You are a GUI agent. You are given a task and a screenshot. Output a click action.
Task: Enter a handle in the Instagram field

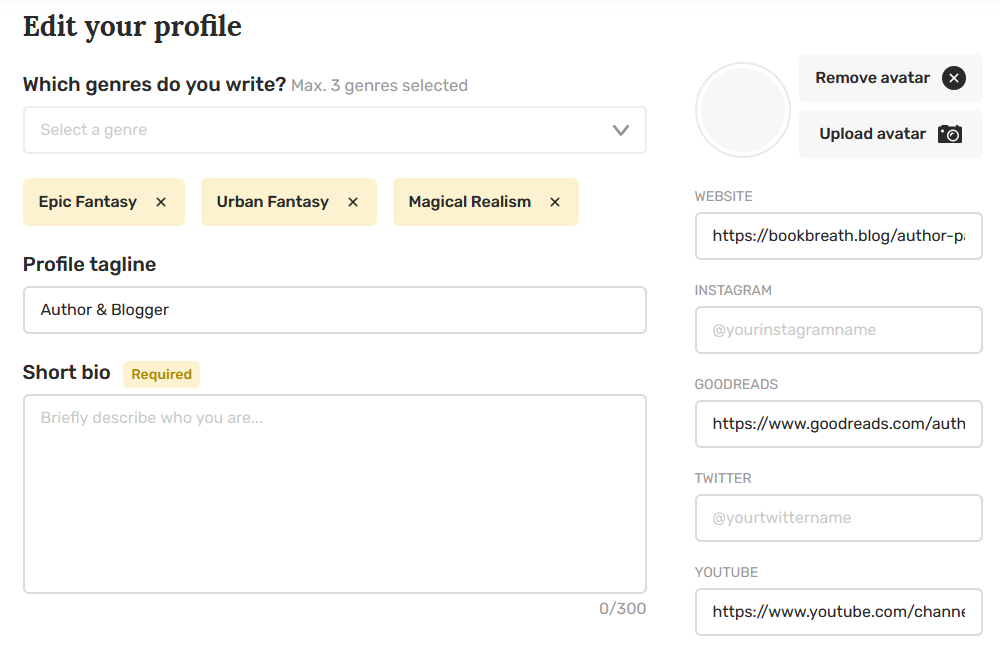(838, 330)
